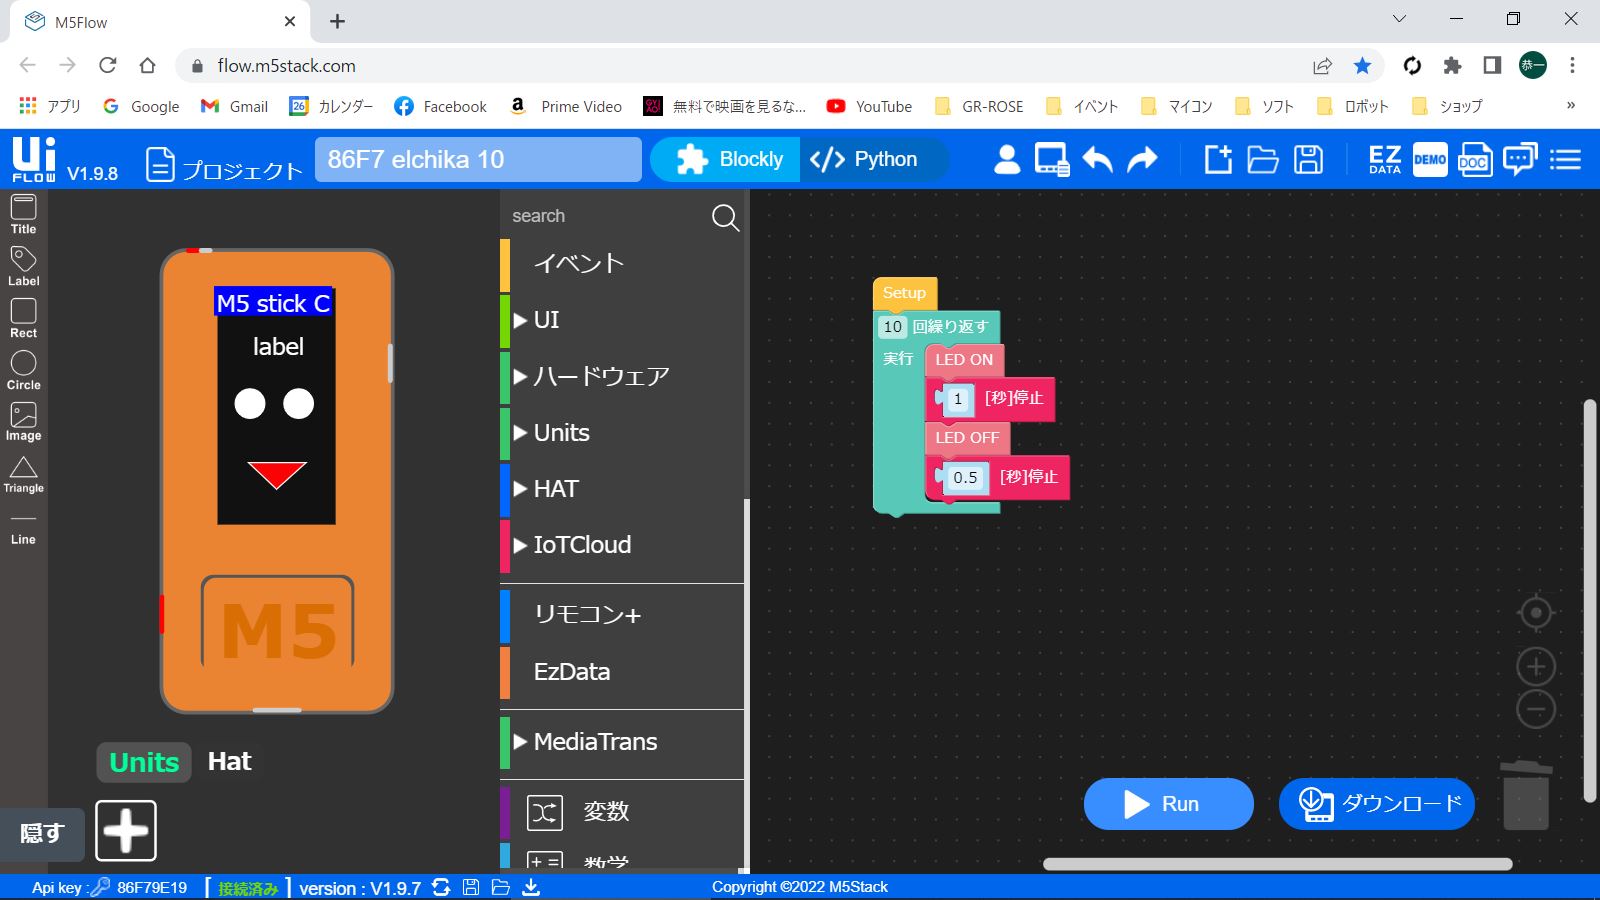Image resolution: width=1600 pixels, height=900 pixels.
Task: Click the ダウンロード button
Action: [1377, 804]
